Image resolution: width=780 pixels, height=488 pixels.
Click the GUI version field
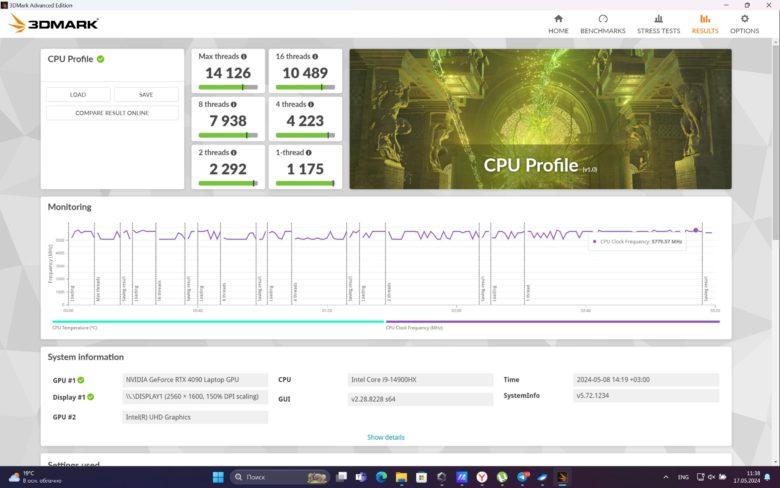(420, 399)
